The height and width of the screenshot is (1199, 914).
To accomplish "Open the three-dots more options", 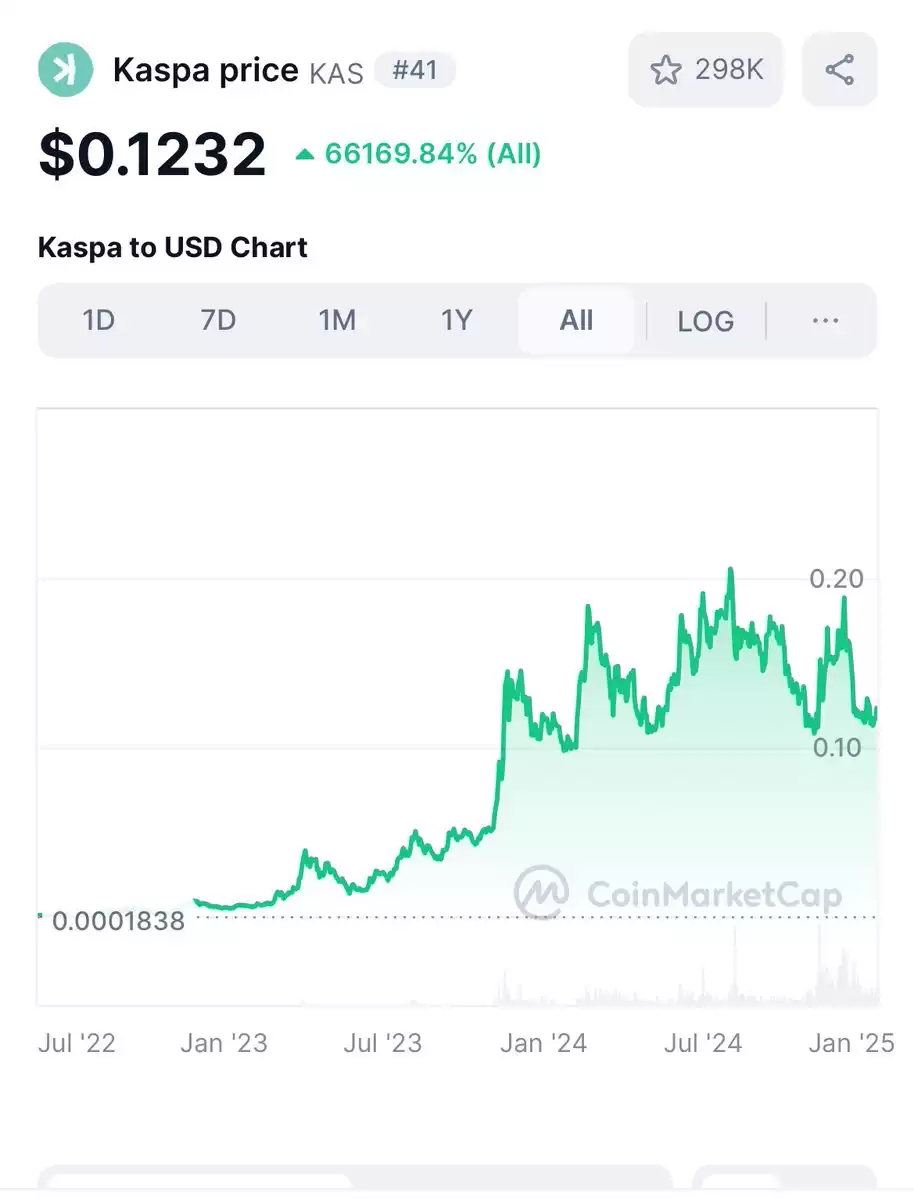I will (825, 320).
